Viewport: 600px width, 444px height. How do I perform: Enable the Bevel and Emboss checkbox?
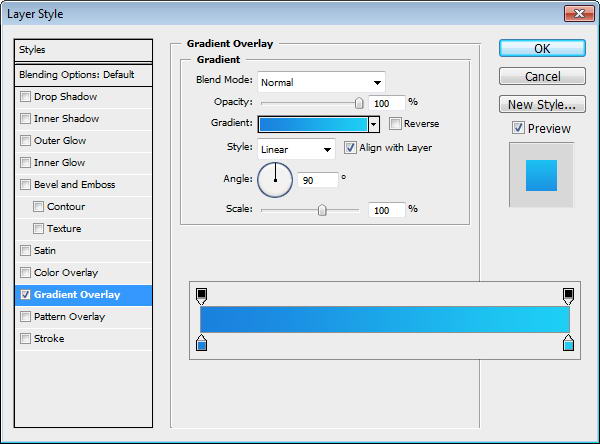coord(25,184)
